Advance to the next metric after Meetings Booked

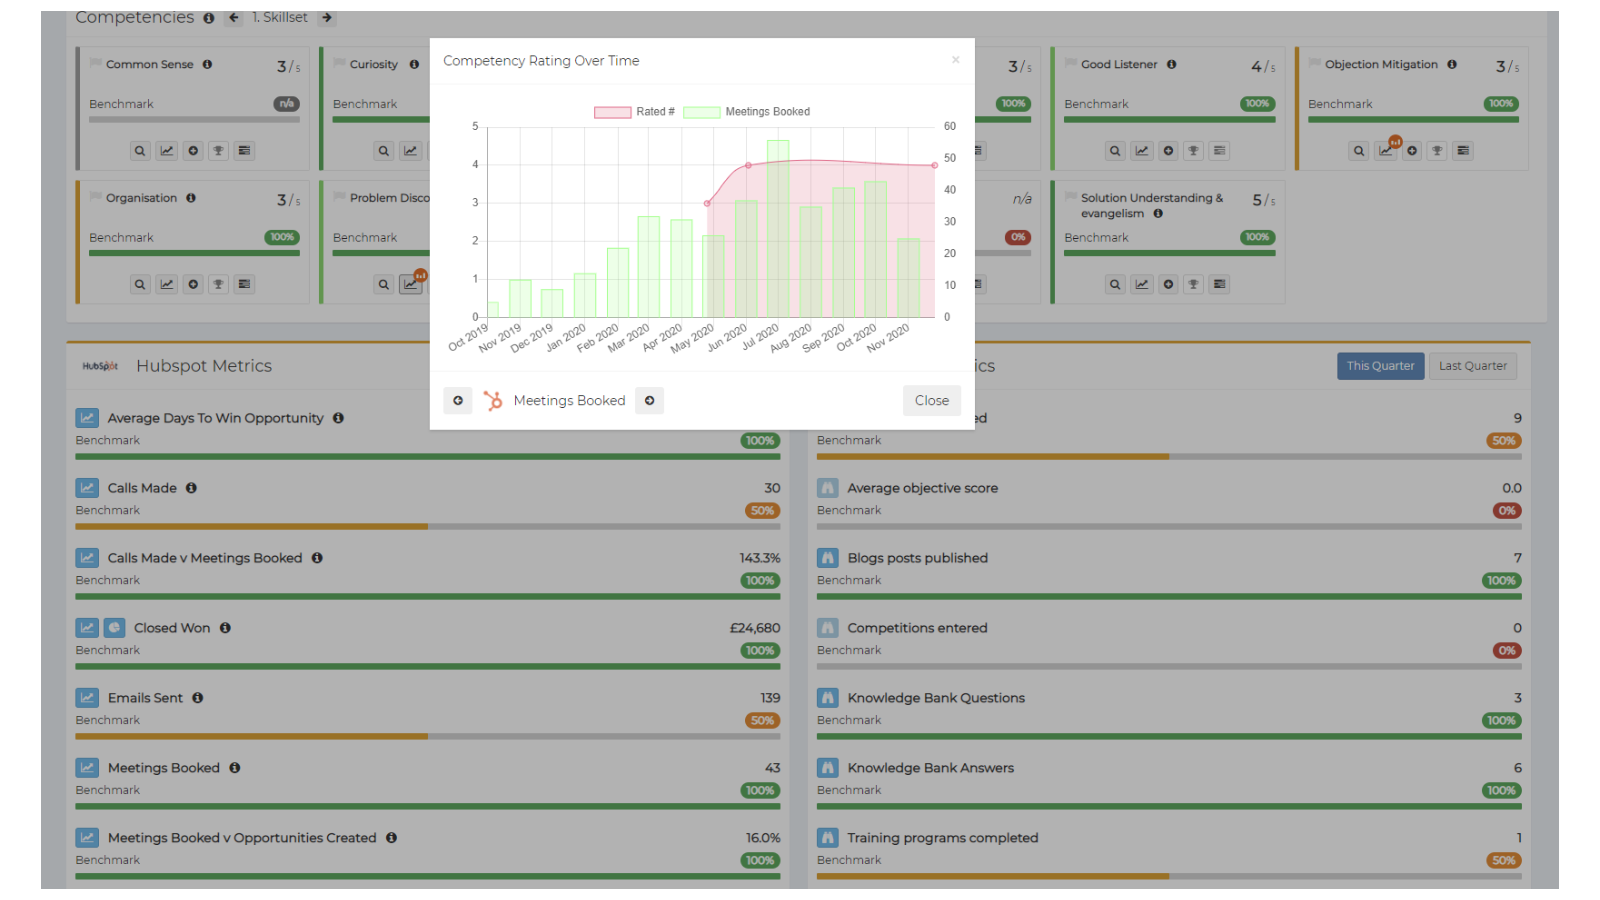tap(649, 400)
